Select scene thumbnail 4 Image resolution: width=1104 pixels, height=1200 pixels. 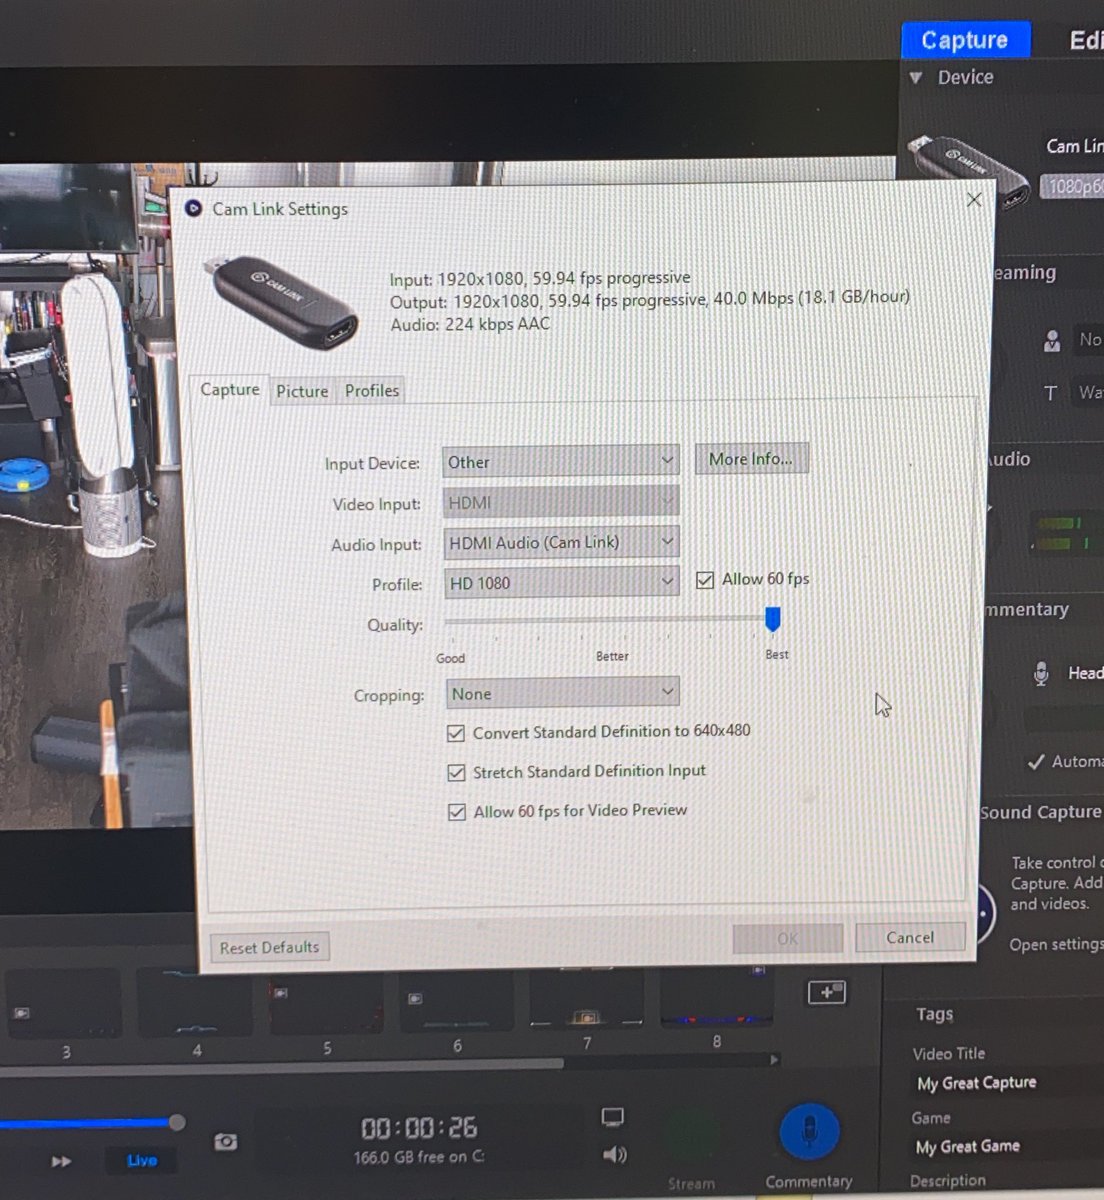pos(194,1002)
